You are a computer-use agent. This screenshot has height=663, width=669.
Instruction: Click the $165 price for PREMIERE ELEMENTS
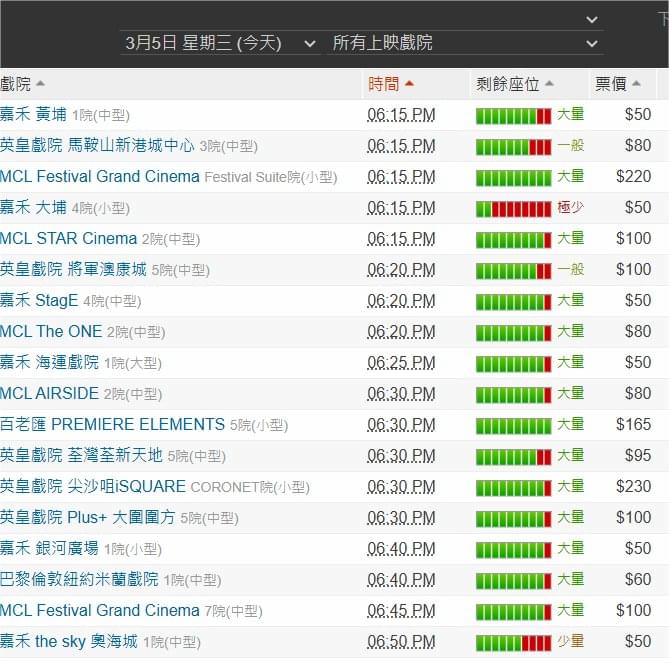coord(633,424)
